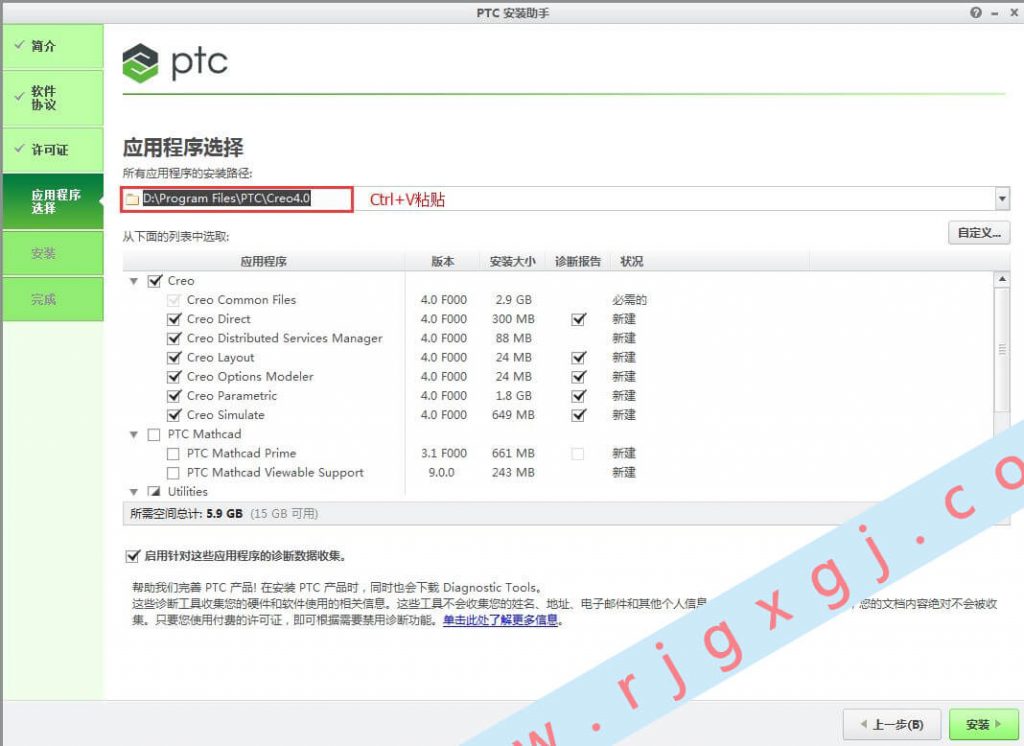Open the 单击此处了解更多信息 link
Screen dimensions: 1024x746
click(x=500, y=620)
